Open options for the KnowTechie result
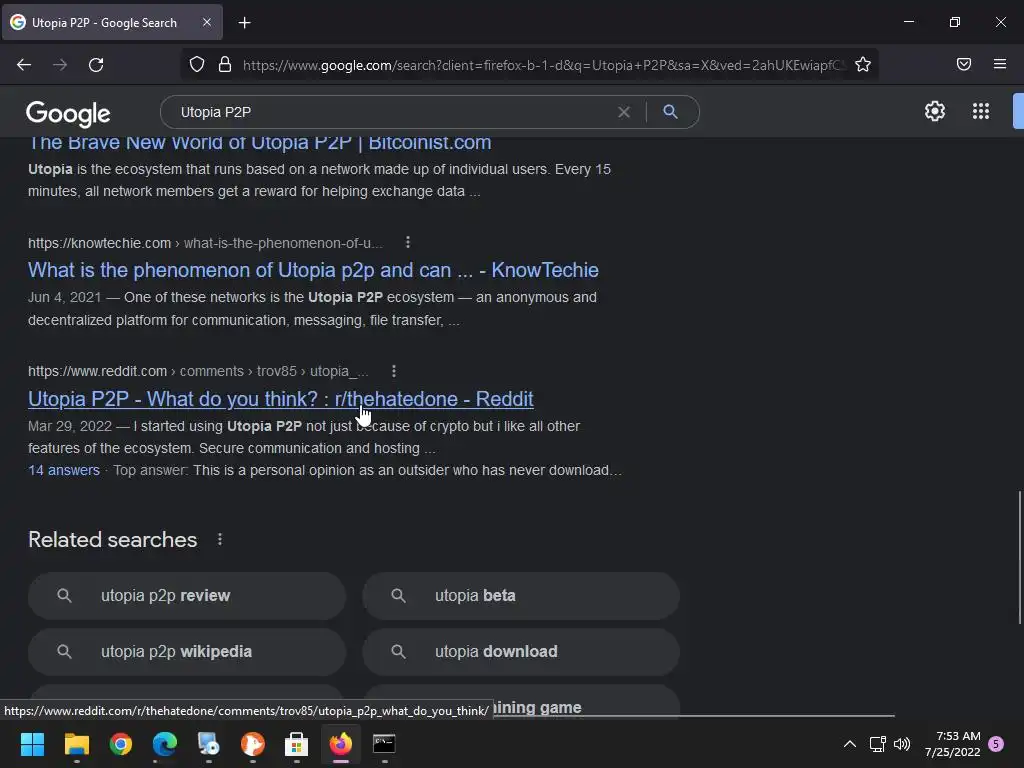This screenshot has width=1024, height=768. point(408,242)
